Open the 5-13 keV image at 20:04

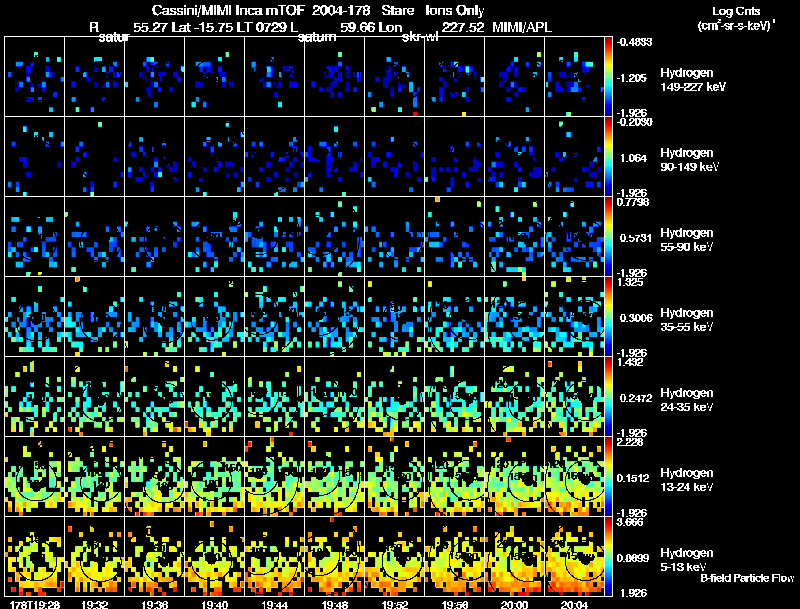tap(574, 556)
